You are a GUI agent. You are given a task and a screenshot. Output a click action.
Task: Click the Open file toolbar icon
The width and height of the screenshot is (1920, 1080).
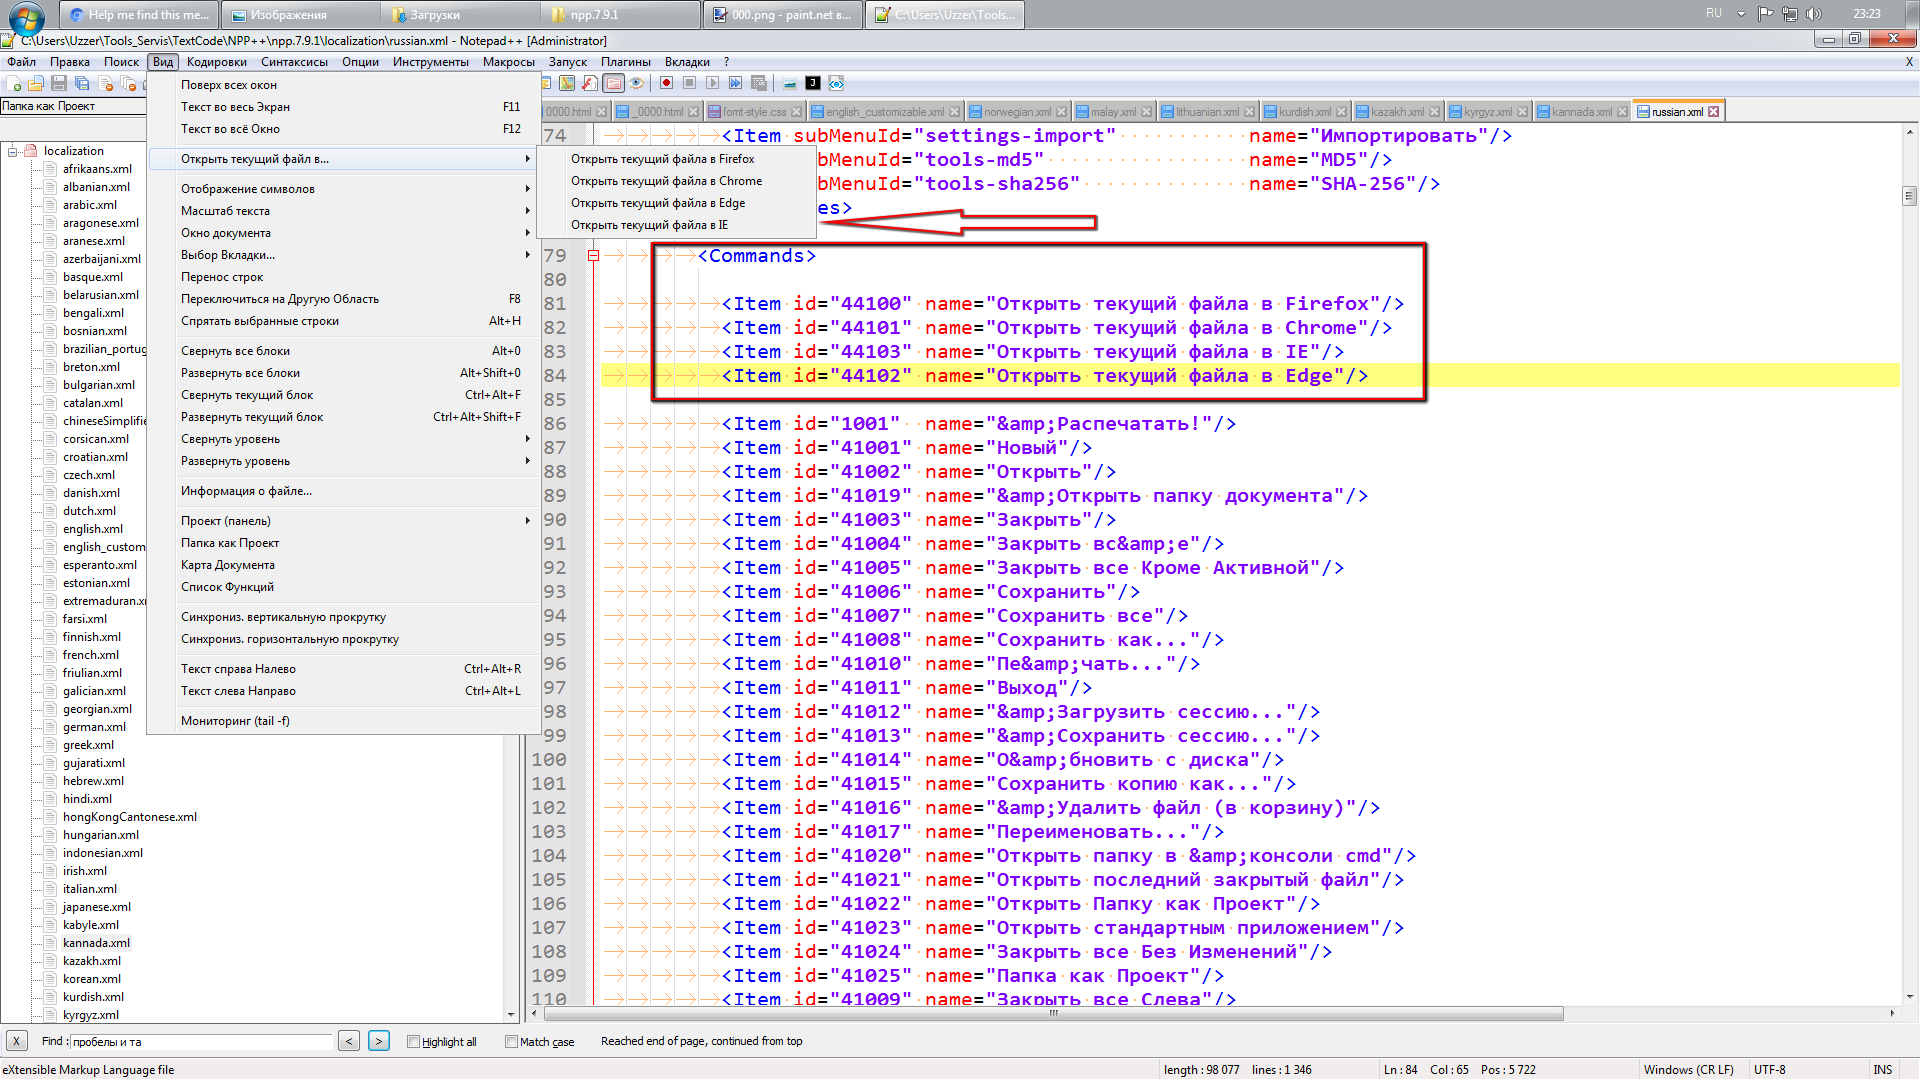click(x=36, y=83)
